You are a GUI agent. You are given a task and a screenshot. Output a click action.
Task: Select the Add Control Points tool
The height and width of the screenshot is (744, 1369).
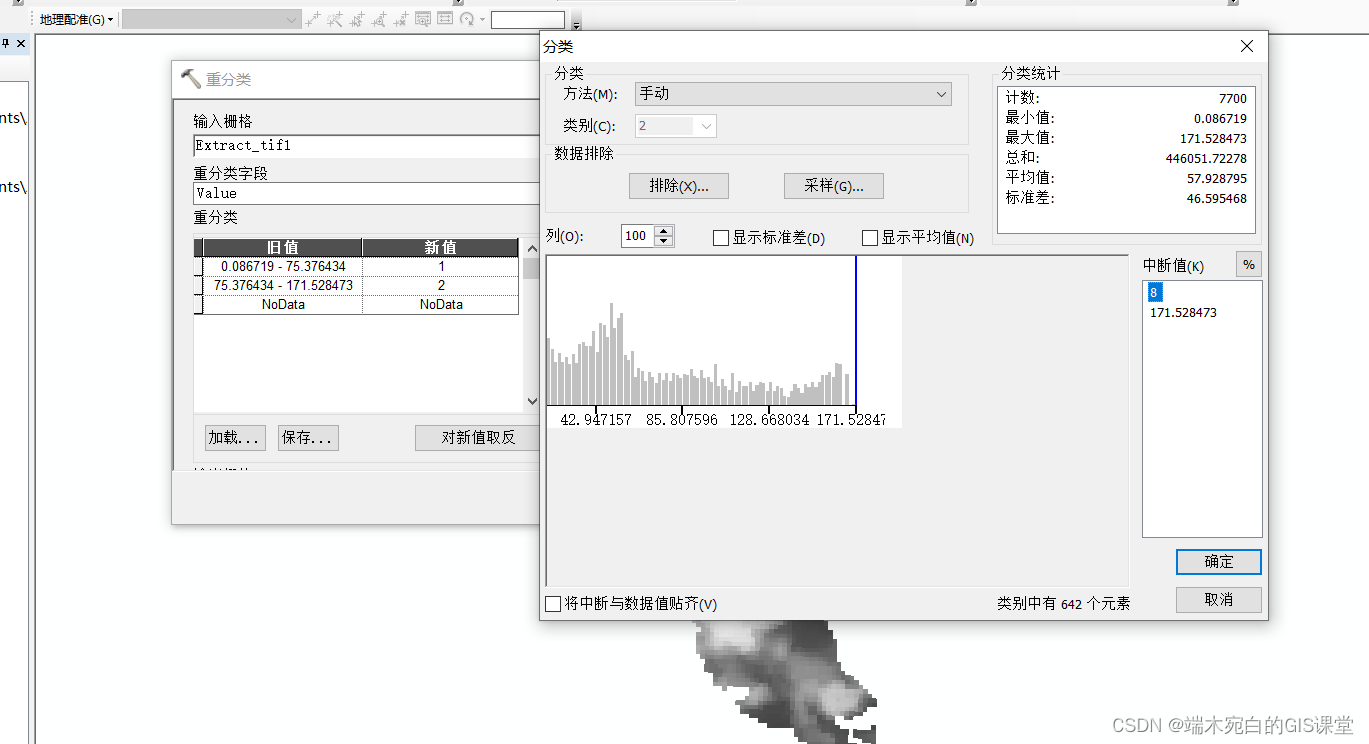point(313,19)
